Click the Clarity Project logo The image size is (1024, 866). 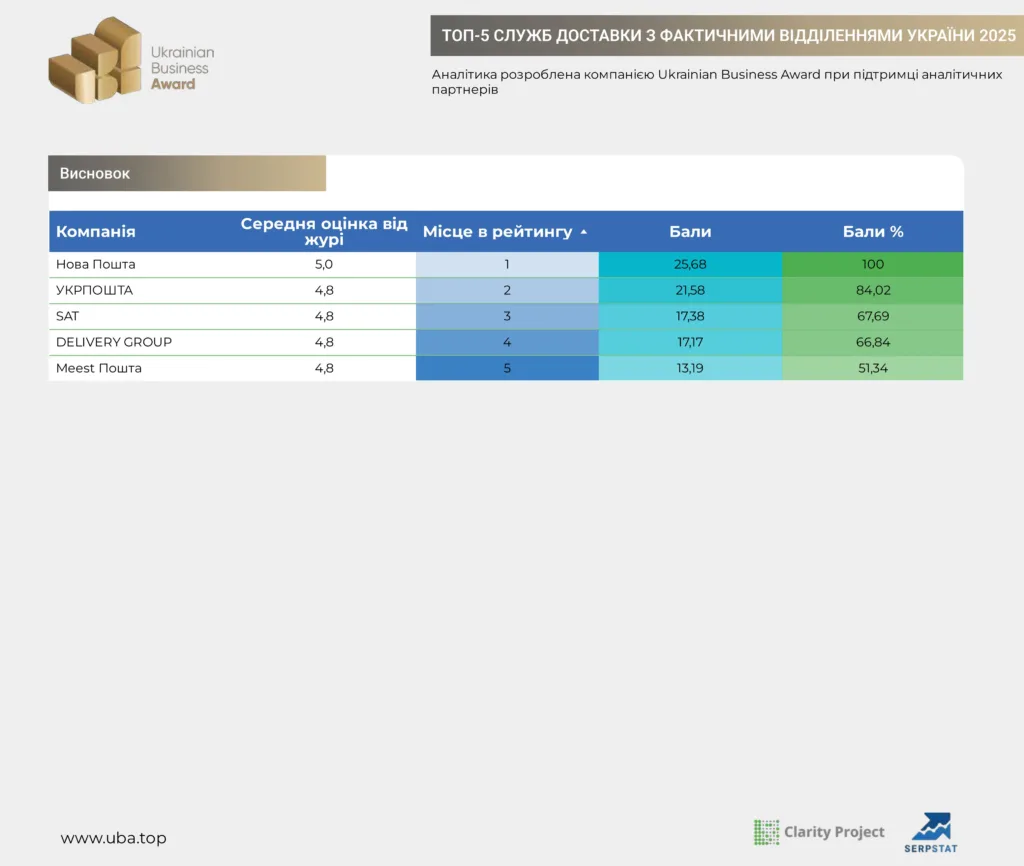(x=819, y=832)
